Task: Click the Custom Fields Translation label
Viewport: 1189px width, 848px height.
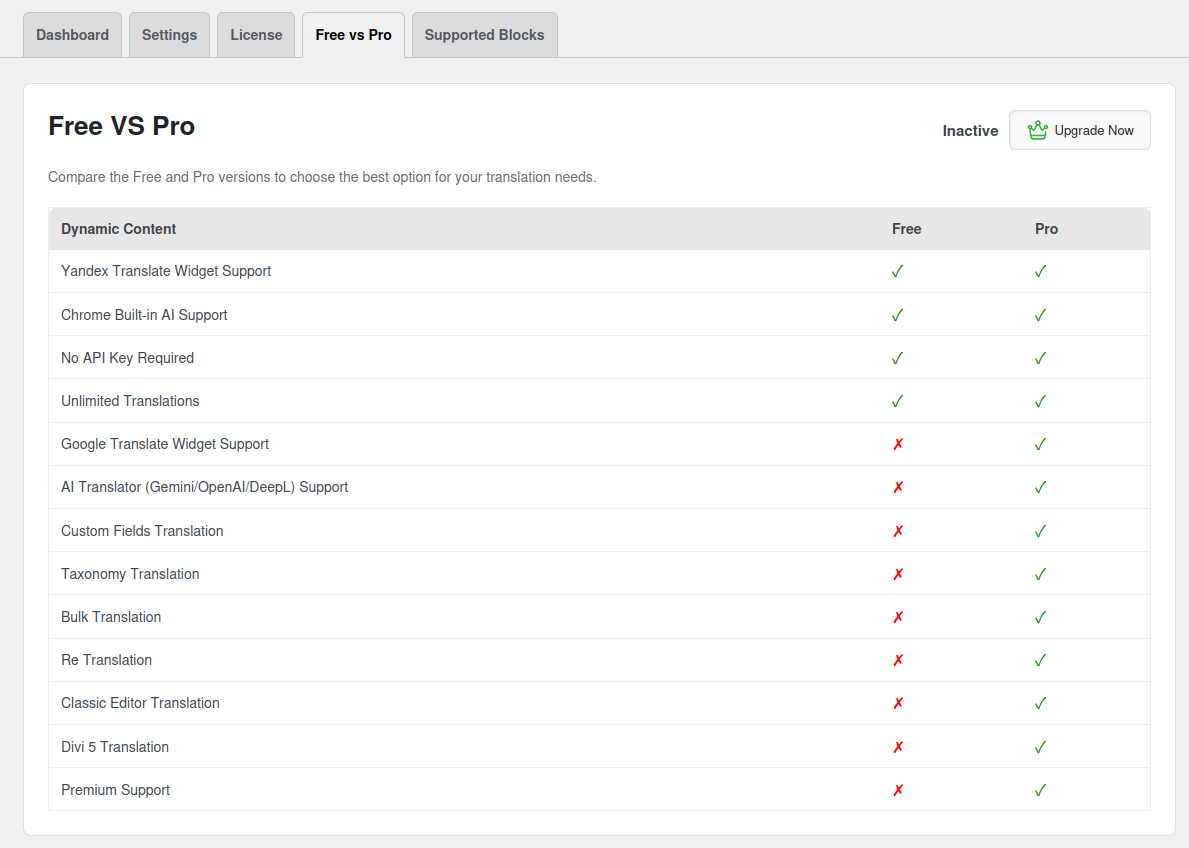Action: click(x=143, y=531)
